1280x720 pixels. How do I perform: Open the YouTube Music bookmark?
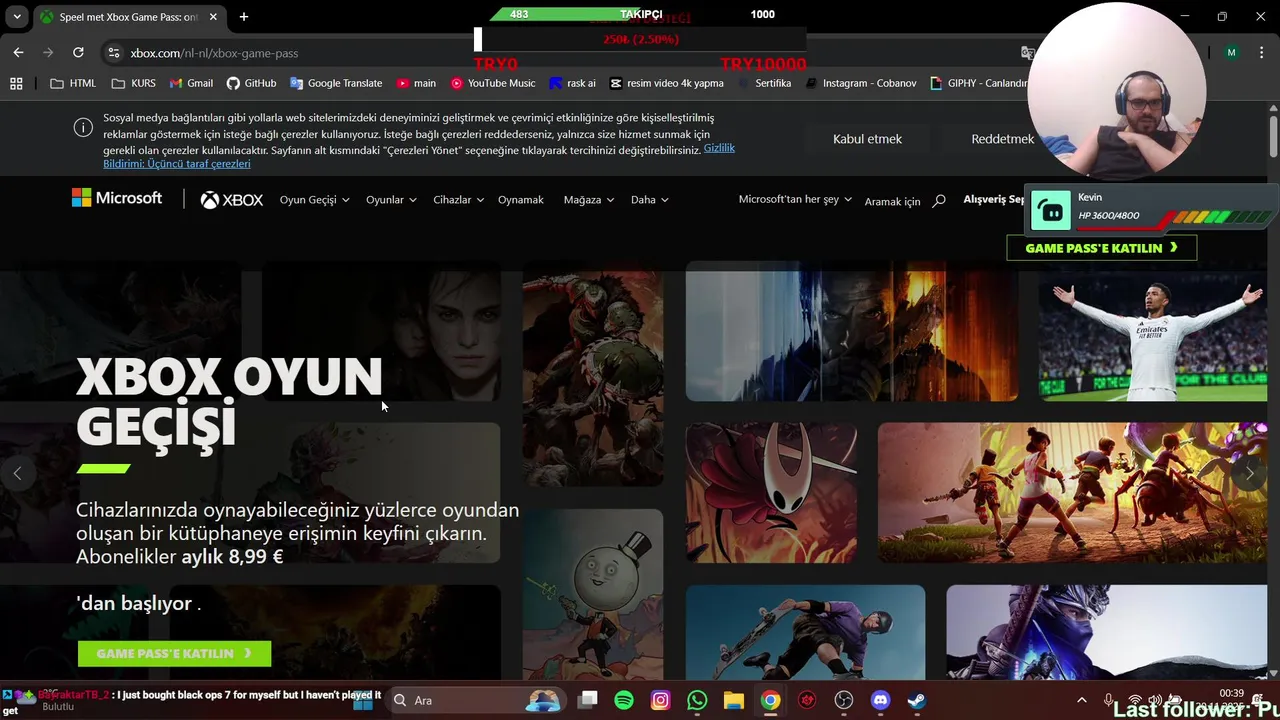point(492,83)
